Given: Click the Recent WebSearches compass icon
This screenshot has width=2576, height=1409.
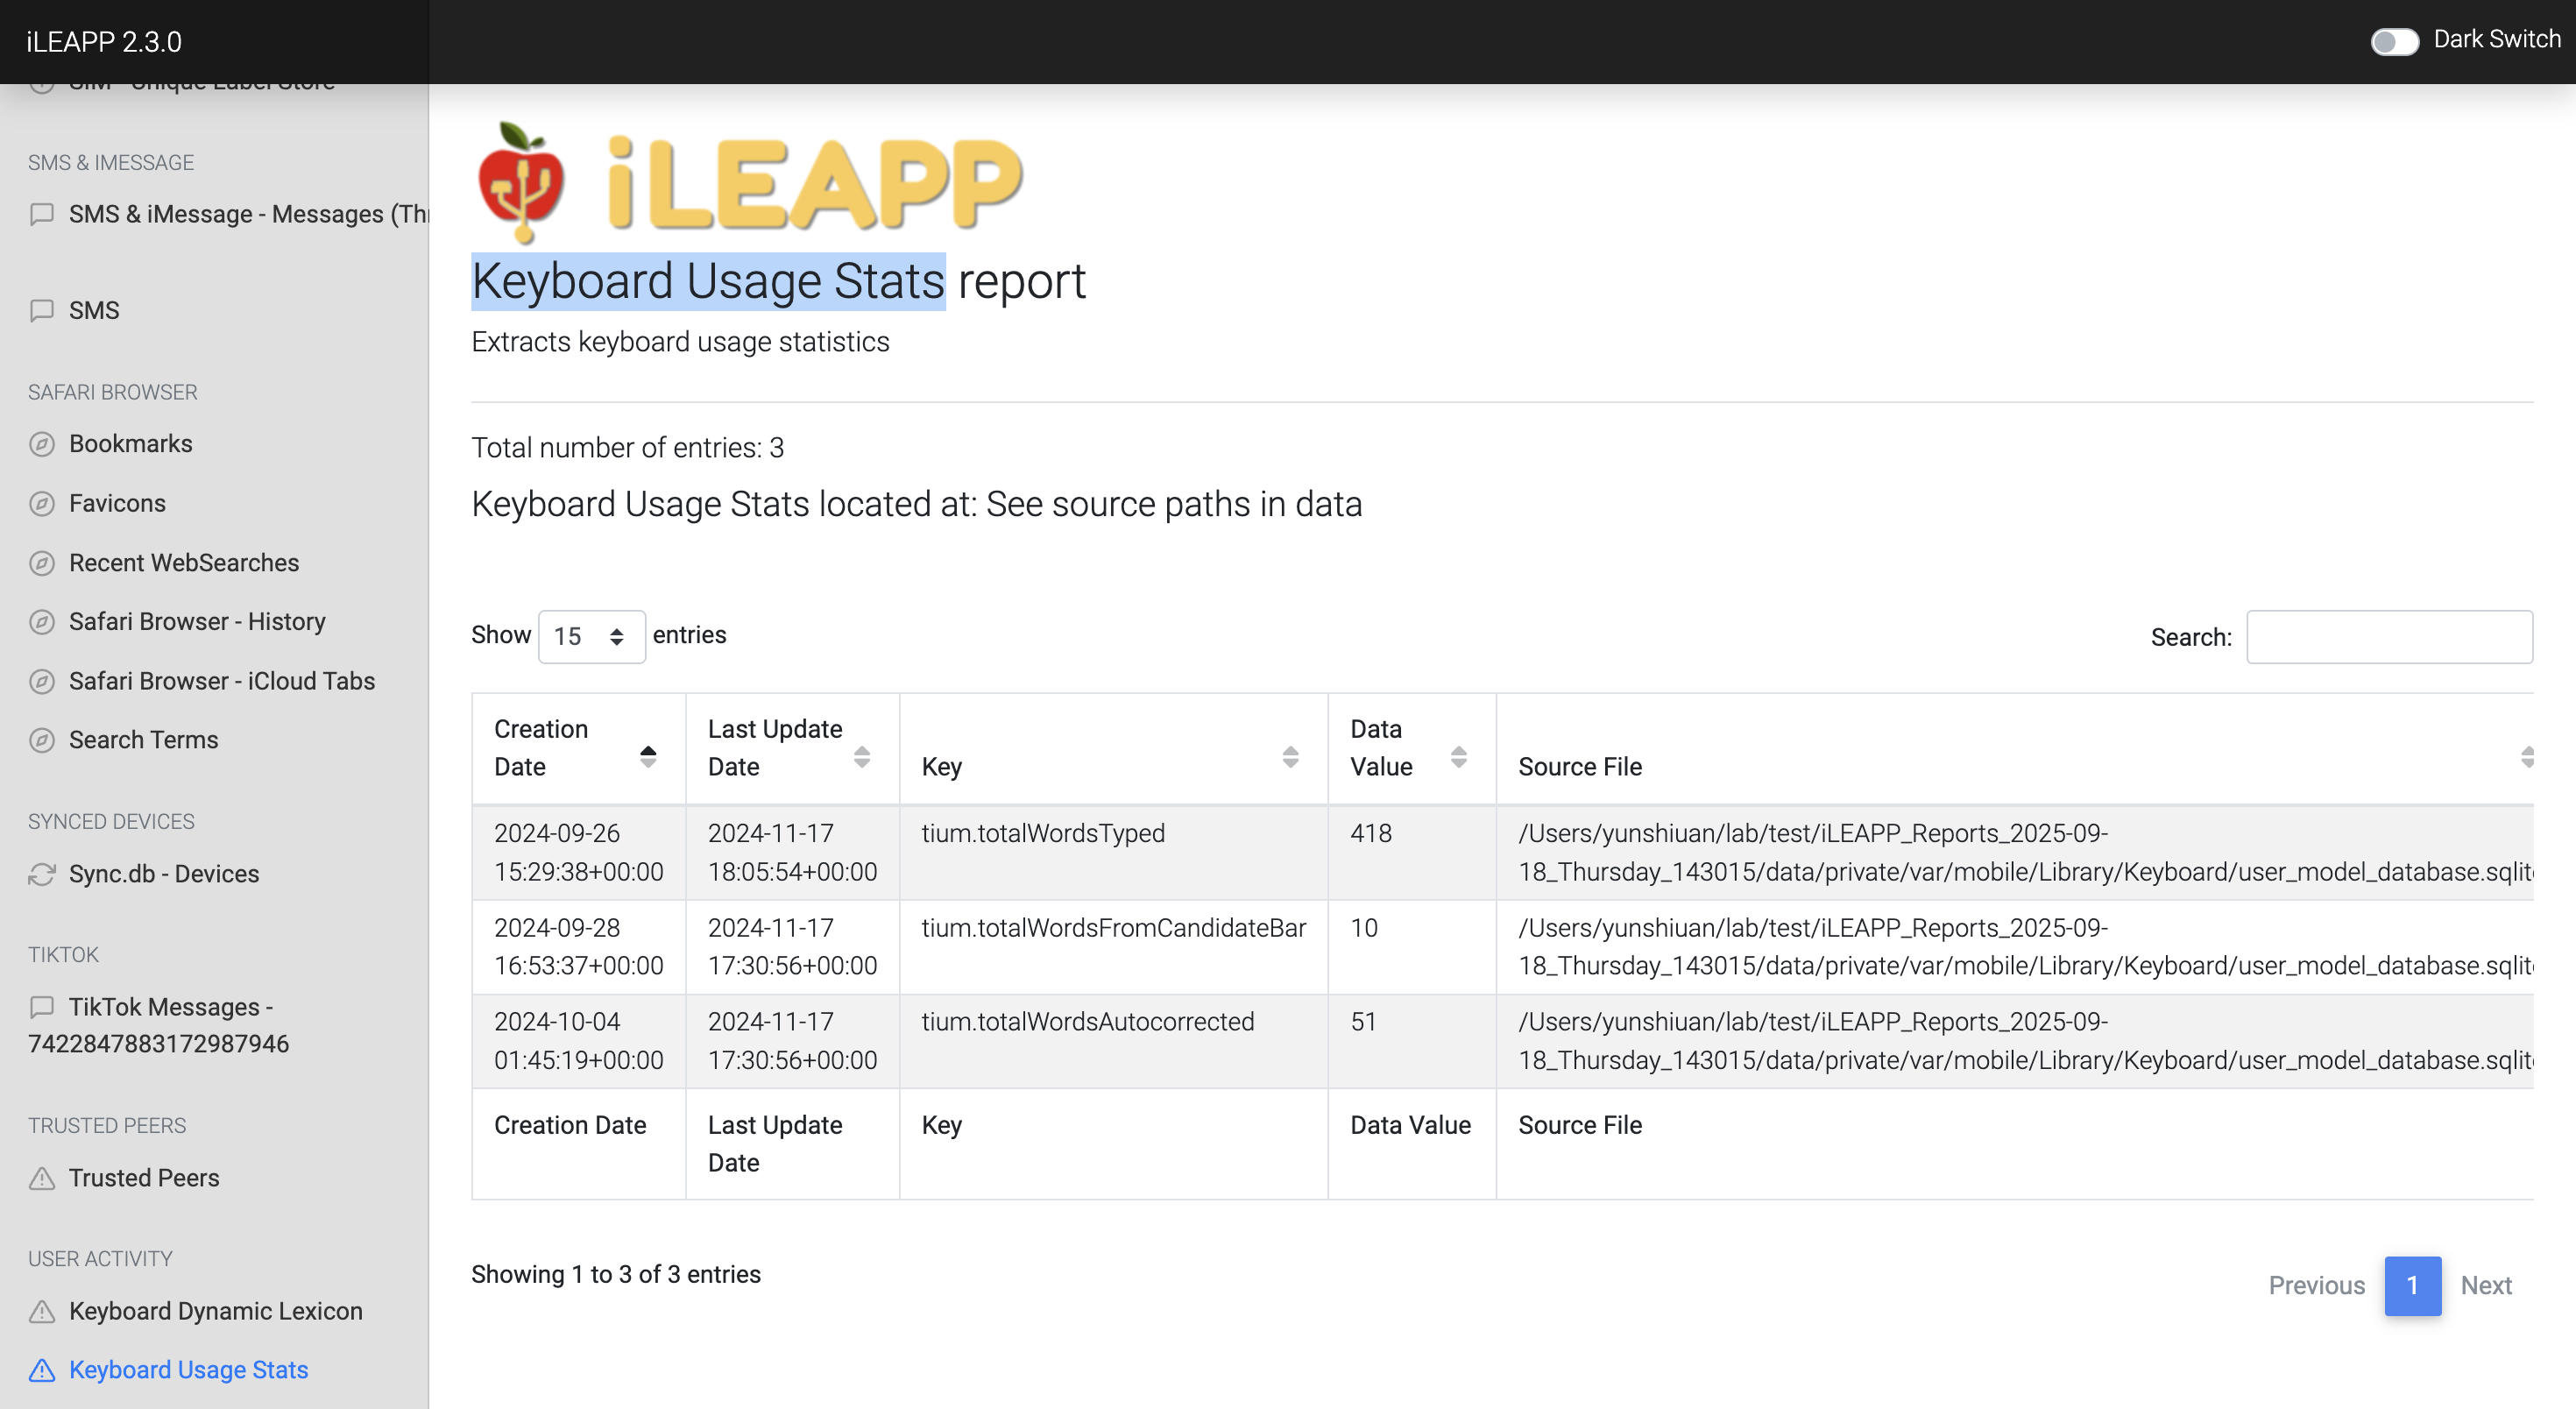Looking at the screenshot, I should (x=41, y=563).
